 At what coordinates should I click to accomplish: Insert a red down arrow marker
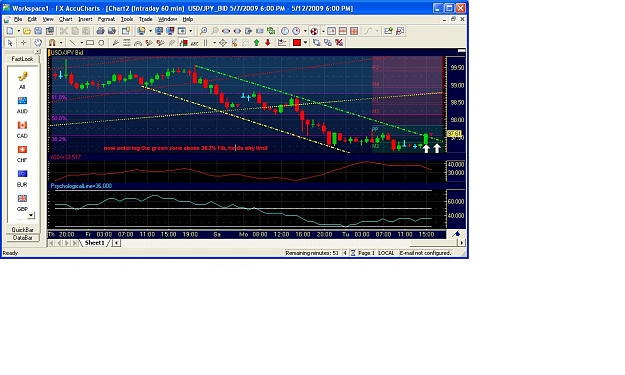[267, 43]
